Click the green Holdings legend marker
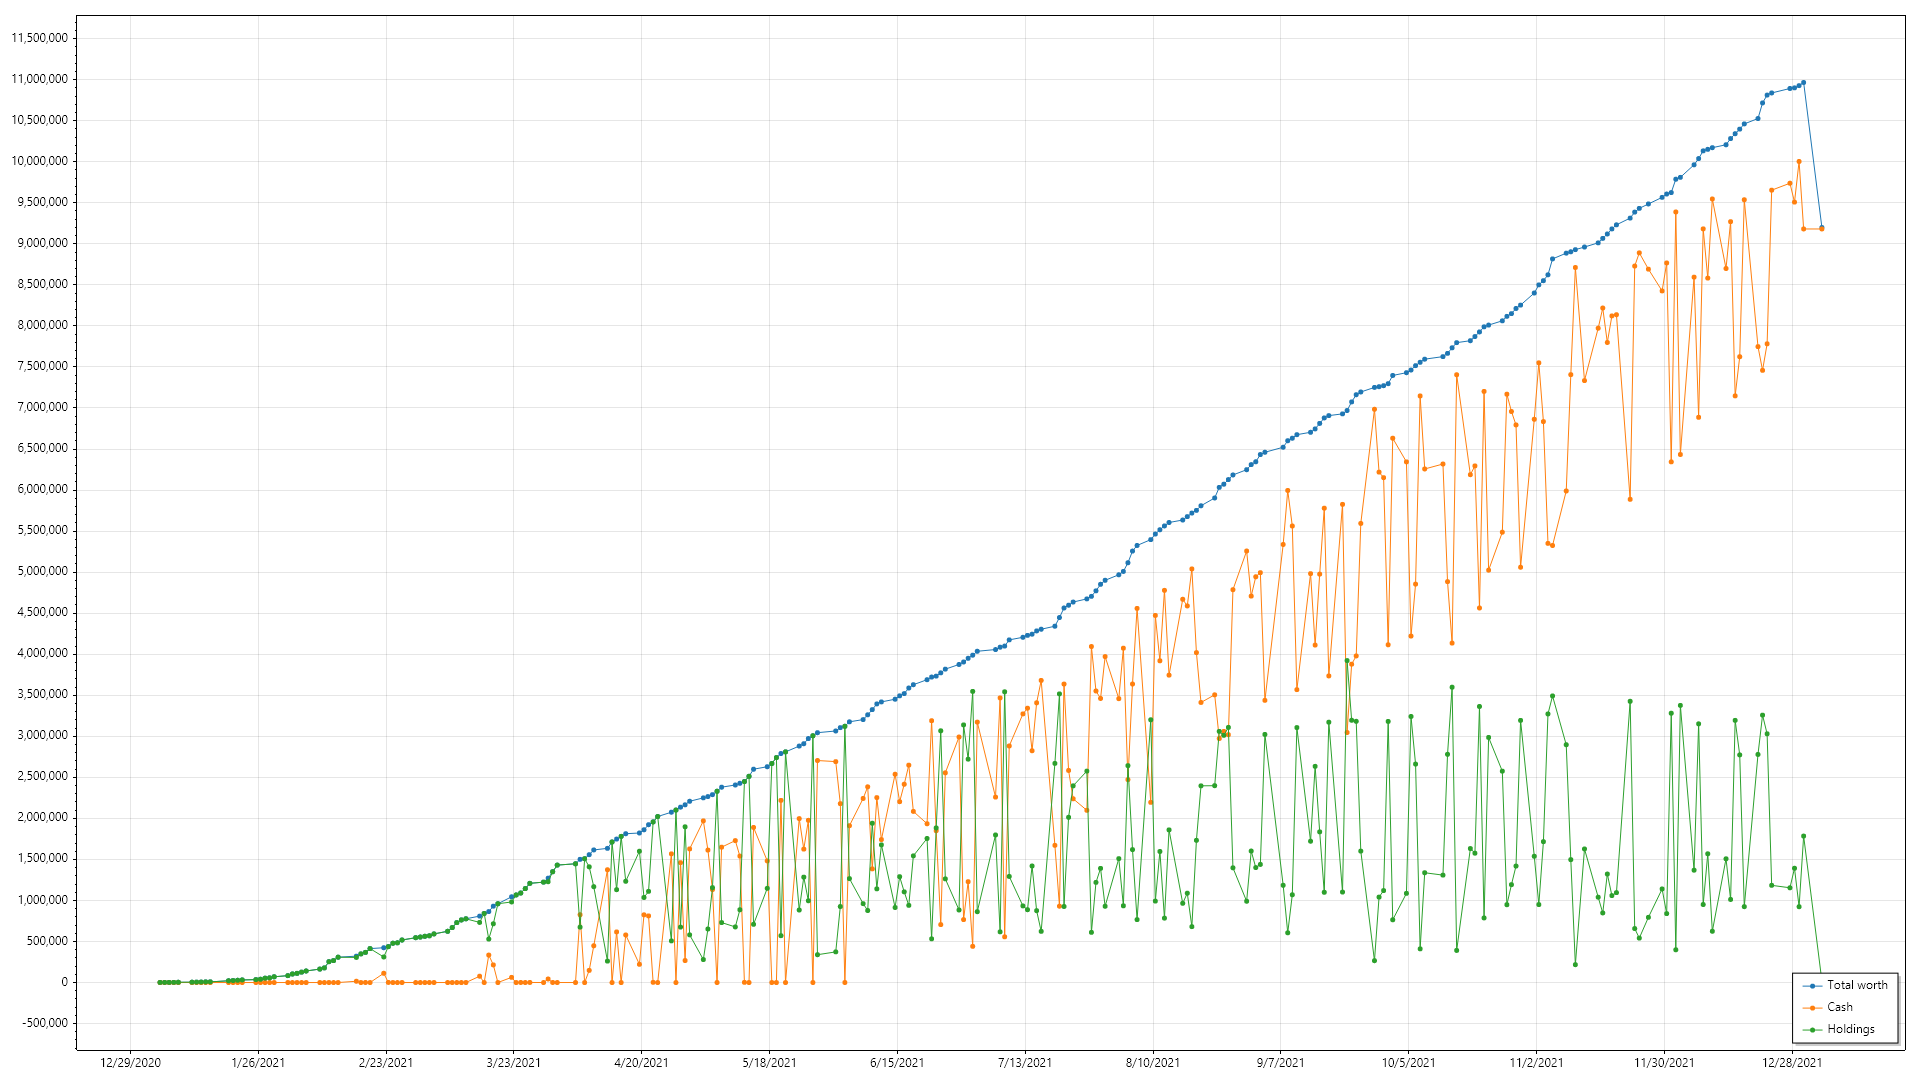1920x1080 pixels. point(1812,1030)
